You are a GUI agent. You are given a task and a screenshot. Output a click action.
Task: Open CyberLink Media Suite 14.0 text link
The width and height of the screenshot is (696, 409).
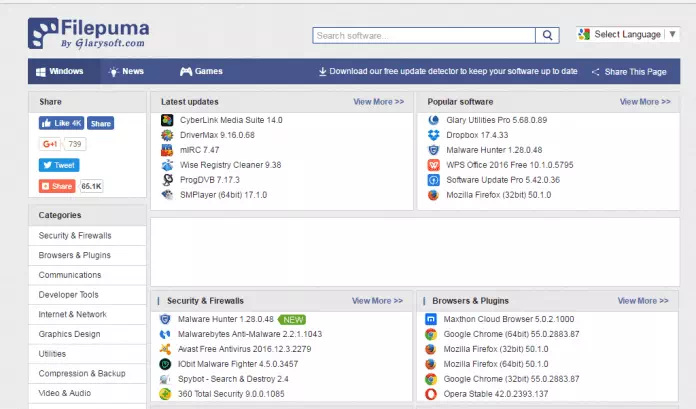(x=231, y=120)
